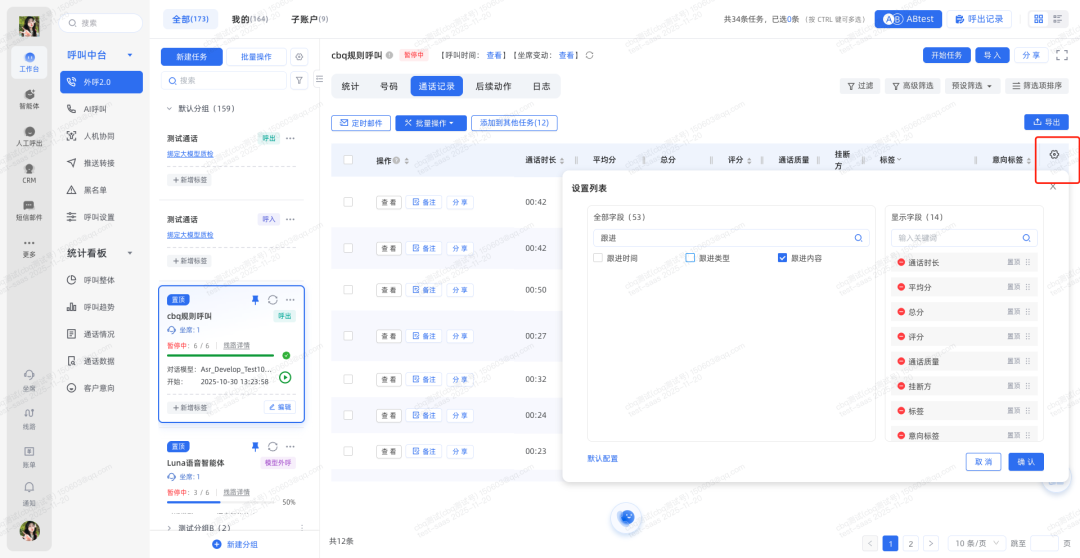Click refresh icon next to 坐席变动
1080x558 pixels.
click(590, 55)
